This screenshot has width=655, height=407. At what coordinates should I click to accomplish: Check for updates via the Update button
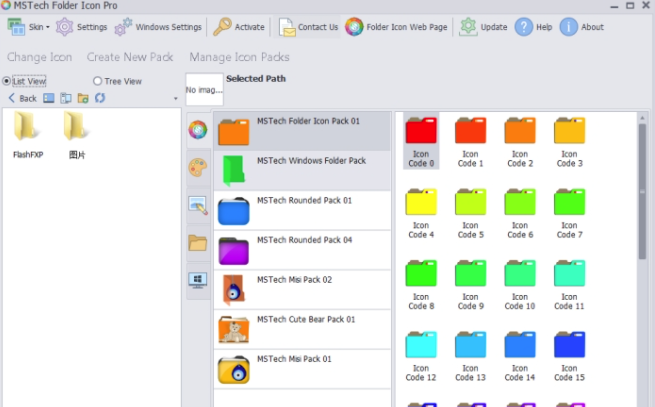click(483, 27)
